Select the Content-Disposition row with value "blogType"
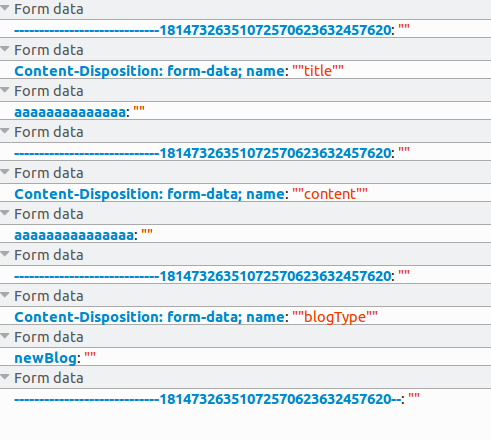The width and height of the screenshot is (491, 440). coord(245,317)
